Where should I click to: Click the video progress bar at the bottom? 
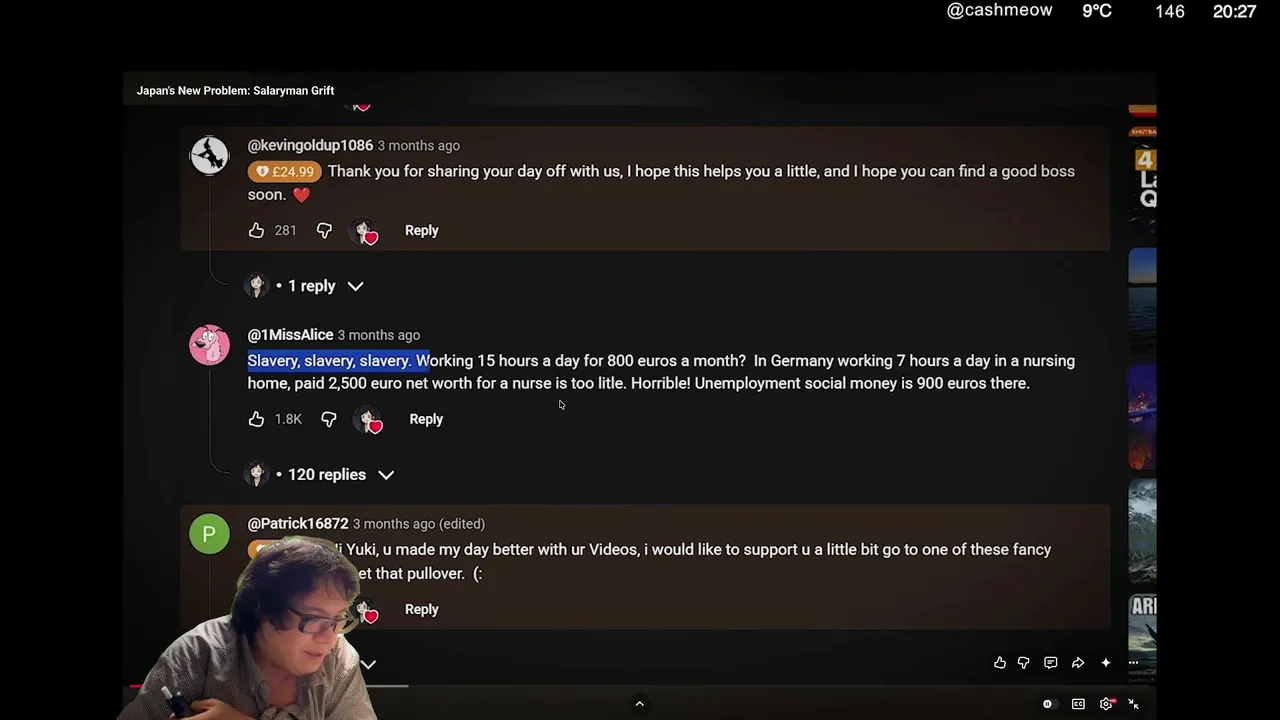coord(640,686)
